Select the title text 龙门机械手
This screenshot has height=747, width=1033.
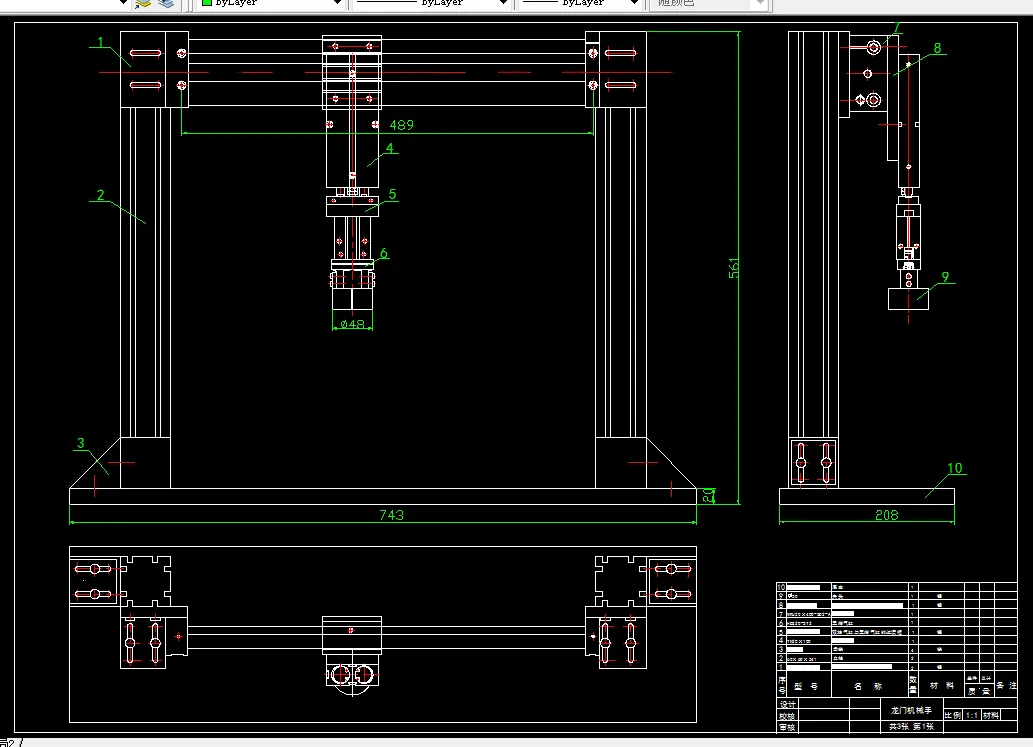911,710
